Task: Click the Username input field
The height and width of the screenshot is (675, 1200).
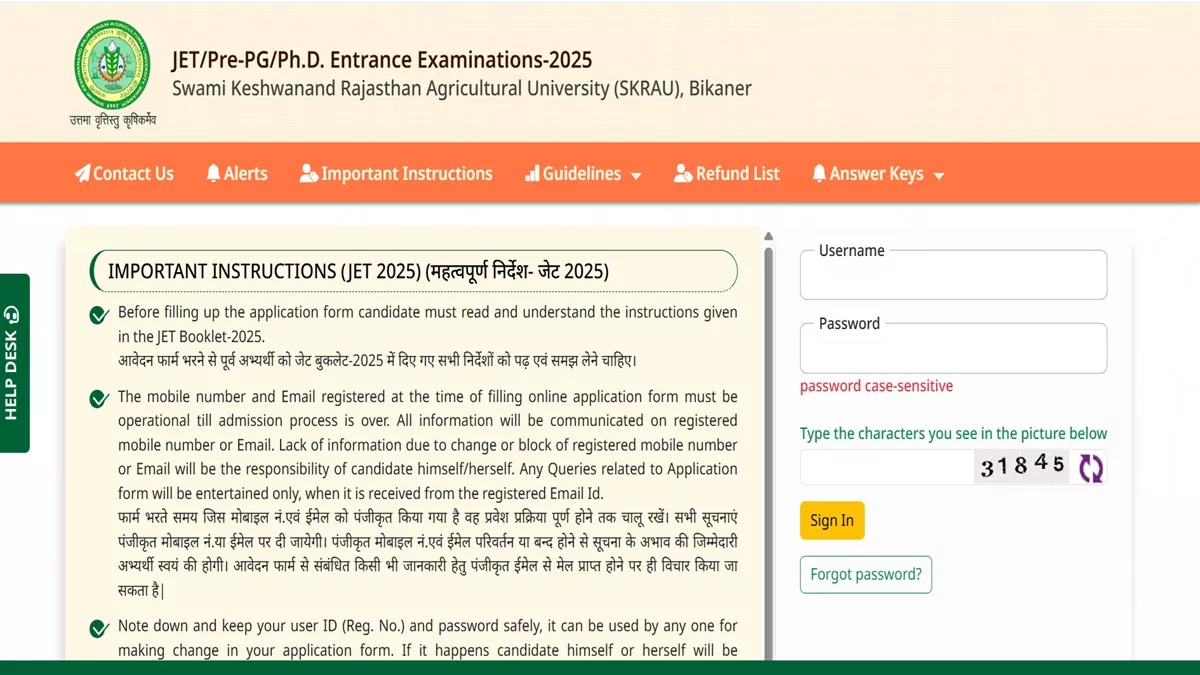Action: 953,275
